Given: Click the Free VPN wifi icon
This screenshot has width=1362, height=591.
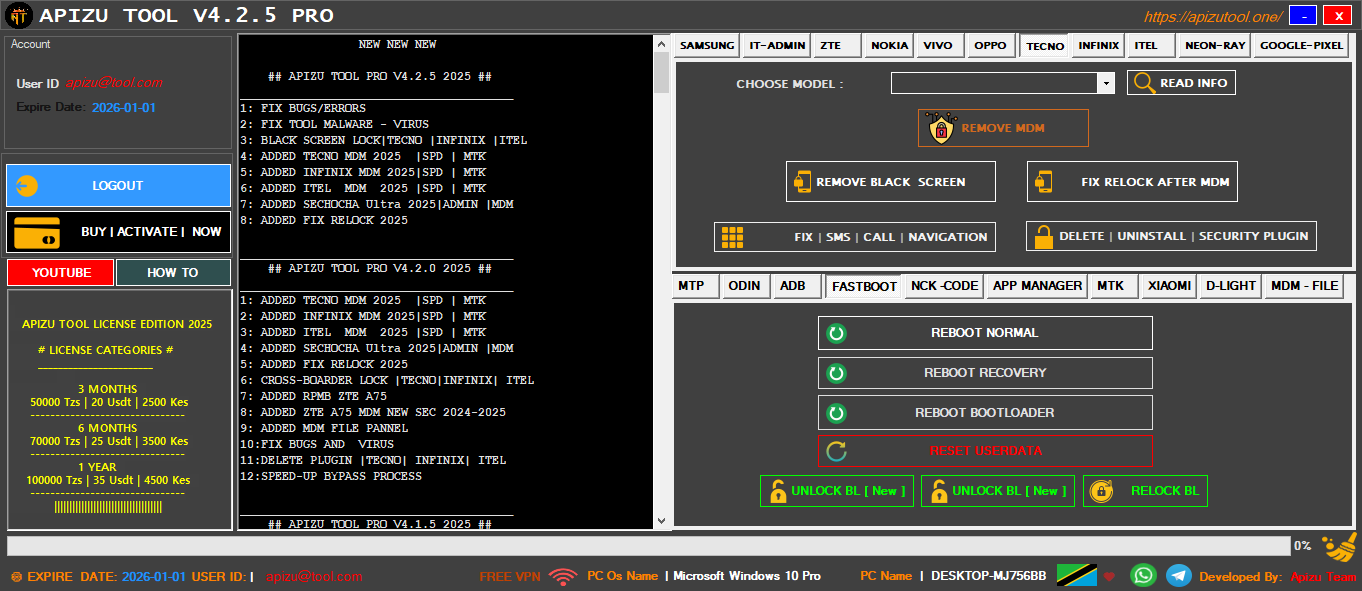Looking at the screenshot, I should point(563,576).
